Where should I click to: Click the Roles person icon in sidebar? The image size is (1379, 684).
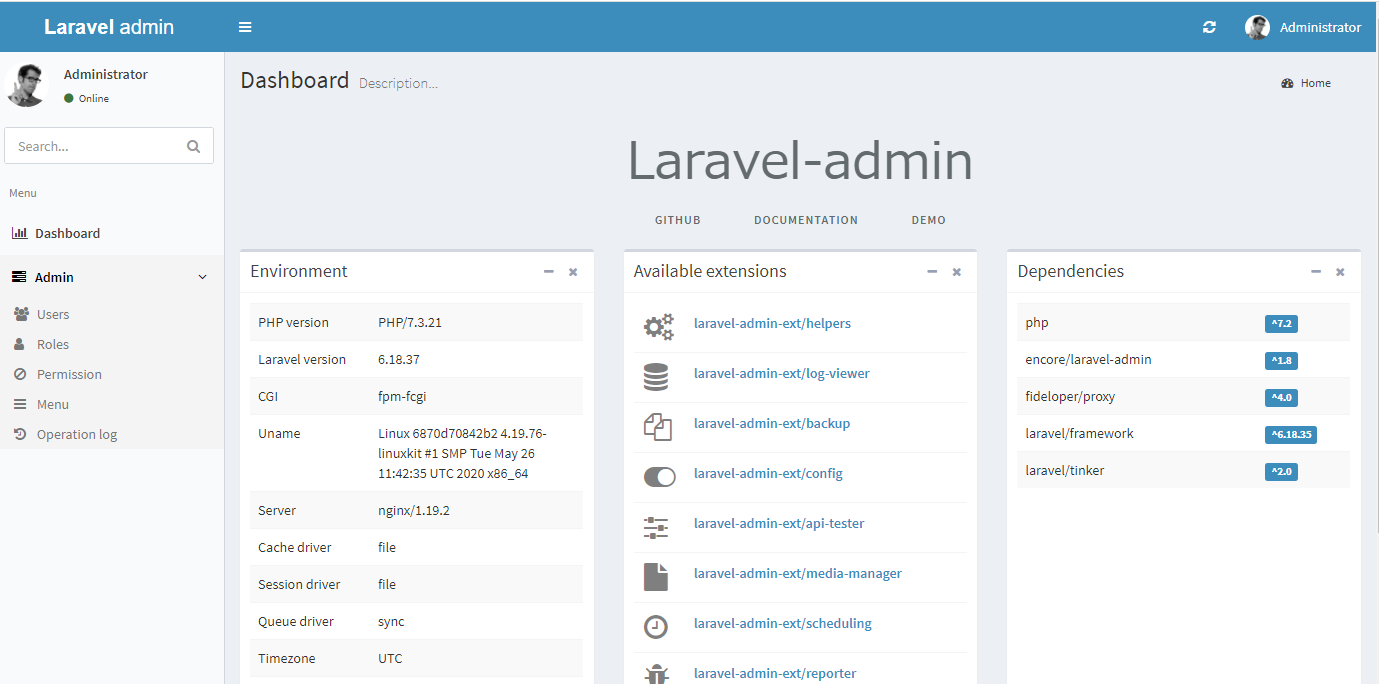click(x=19, y=344)
